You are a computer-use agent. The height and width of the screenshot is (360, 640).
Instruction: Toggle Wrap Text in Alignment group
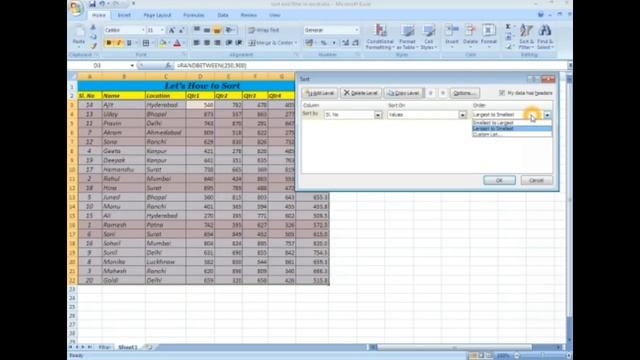pyautogui.click(x=264, y=30)
